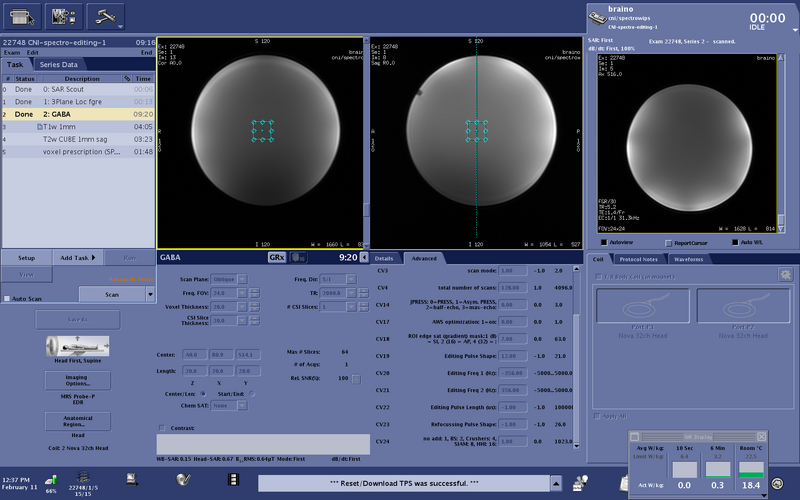Click the Setup button

pyautogui.click(x=27, y=258)
